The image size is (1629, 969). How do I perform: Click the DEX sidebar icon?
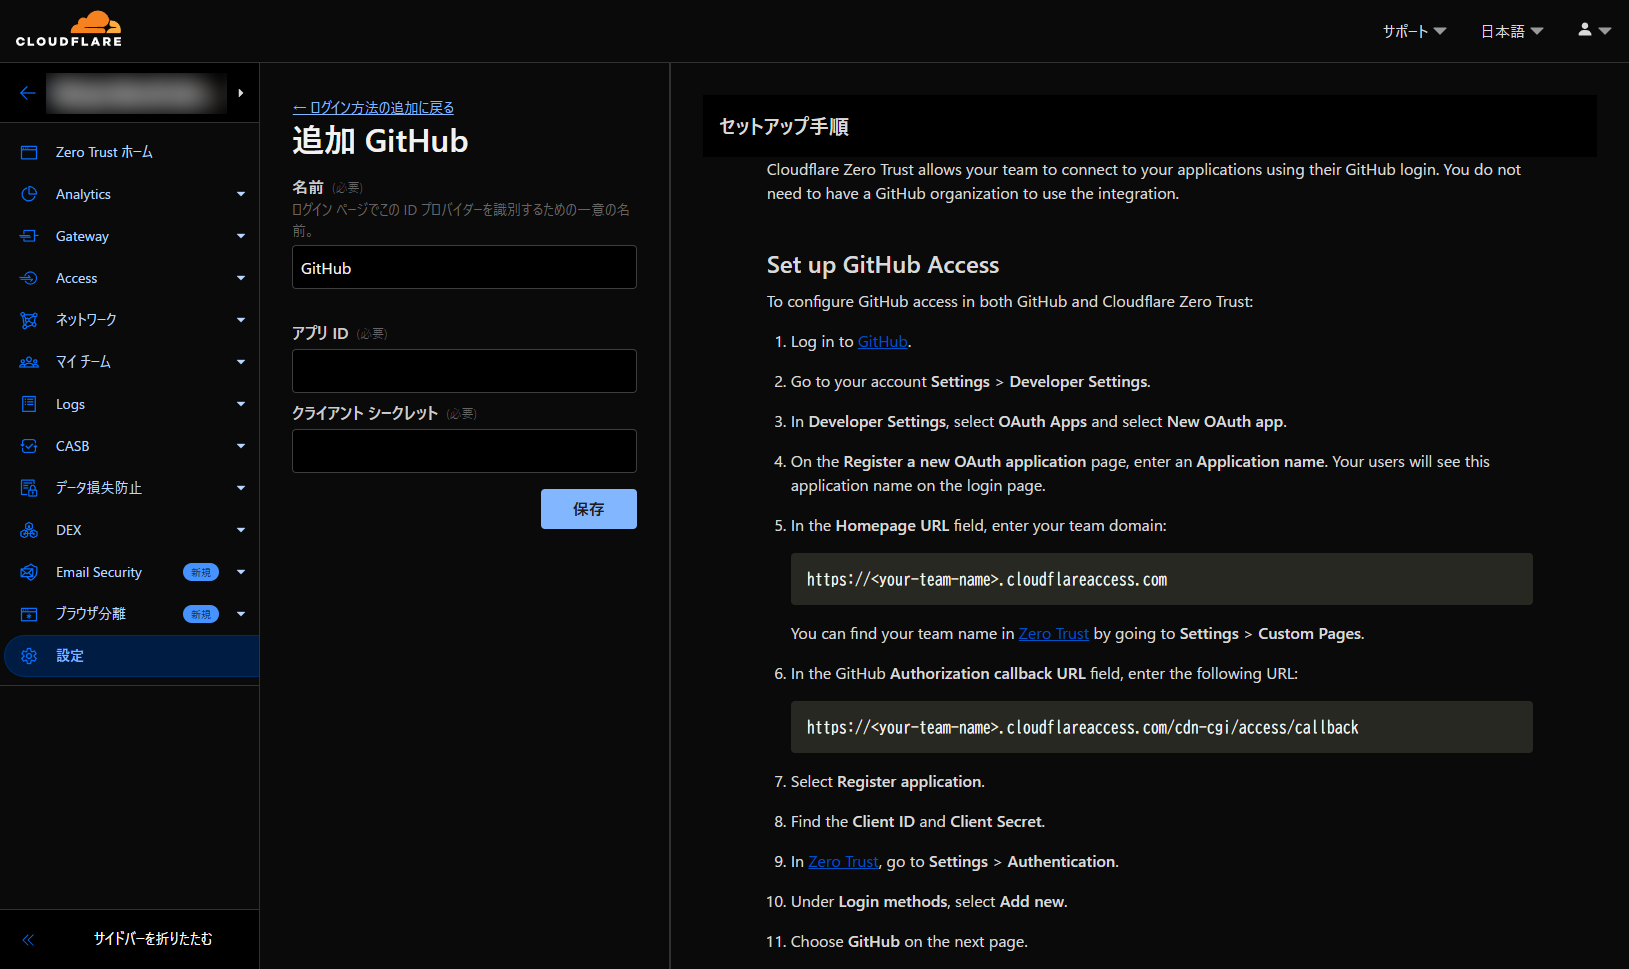pyautogui.click(x=29, y=530)
